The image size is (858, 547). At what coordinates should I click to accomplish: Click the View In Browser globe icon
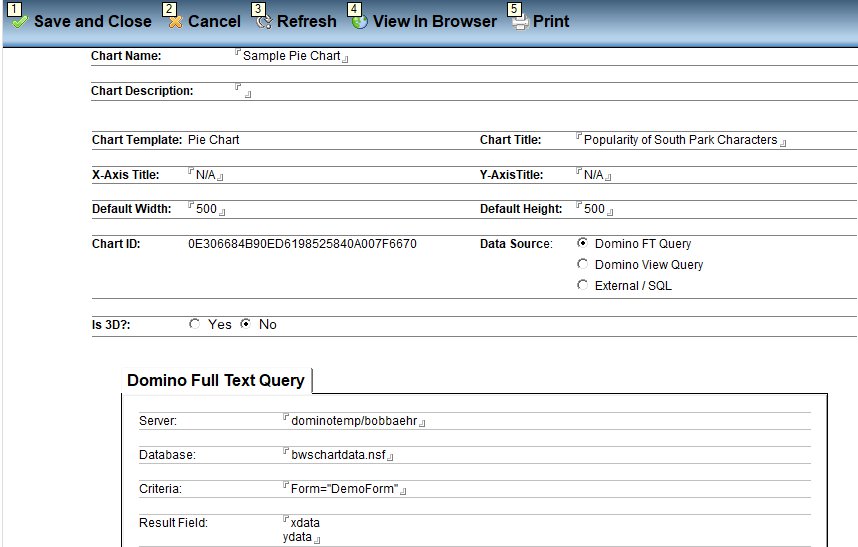tap(360, 22)
